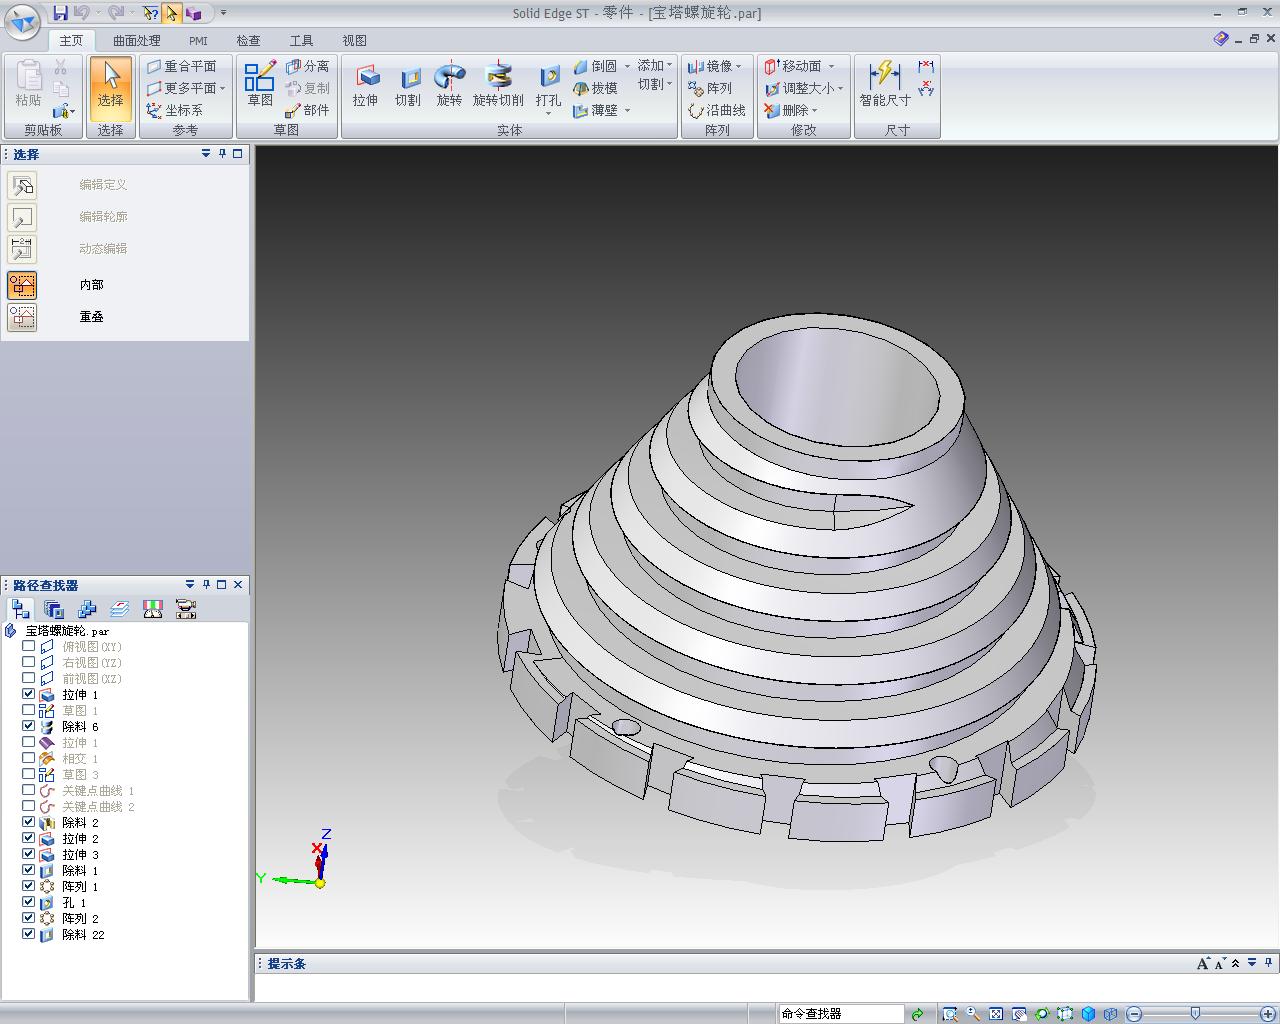Viewport: 1280px width, 1024px height.
Task: Click the 重合平面 (Coincident Plane) tool
Action: [181, 66]
